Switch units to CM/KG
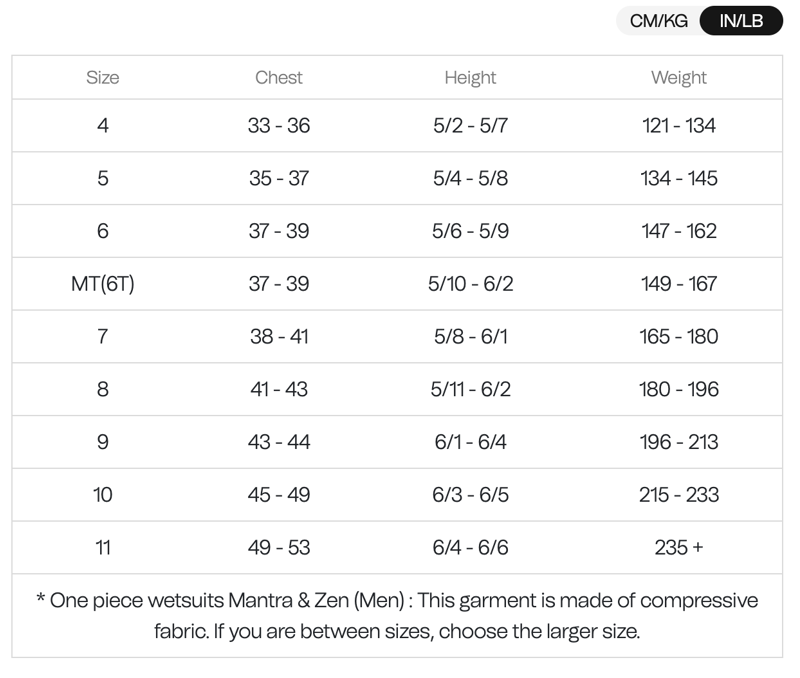Viewport: 800px width, 678px height. tap(658, 21)
